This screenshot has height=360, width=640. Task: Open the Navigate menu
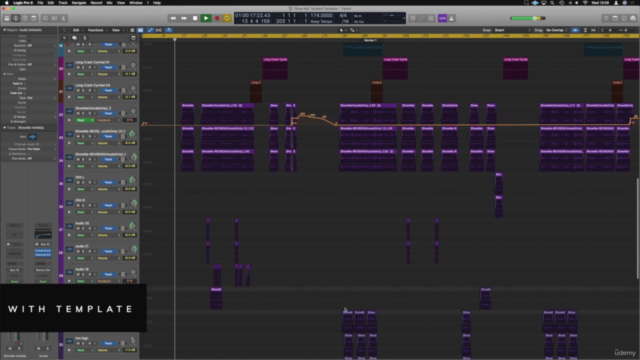[79, 3]
